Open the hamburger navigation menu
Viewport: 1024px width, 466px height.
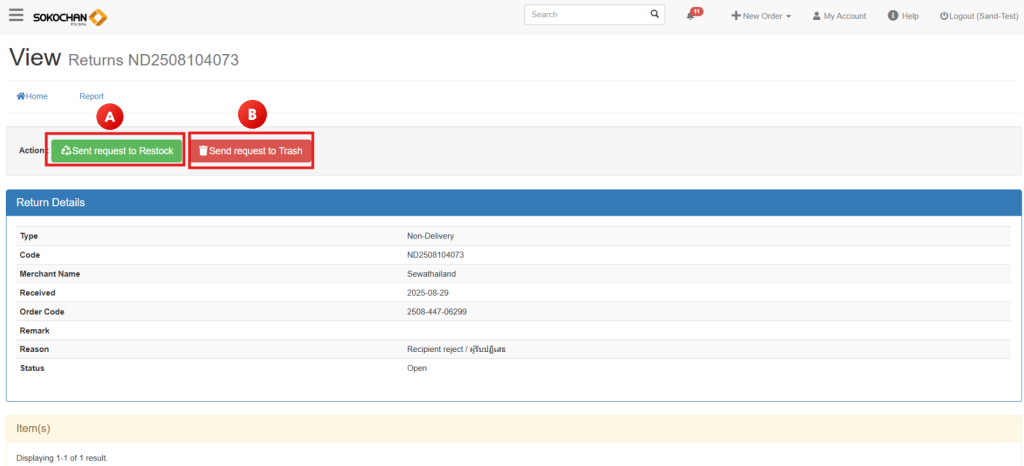tap(16, 16)
